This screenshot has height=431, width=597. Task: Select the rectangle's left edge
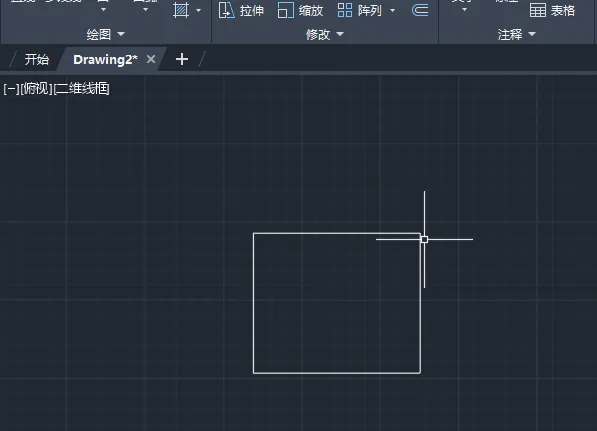click(254, 303)
